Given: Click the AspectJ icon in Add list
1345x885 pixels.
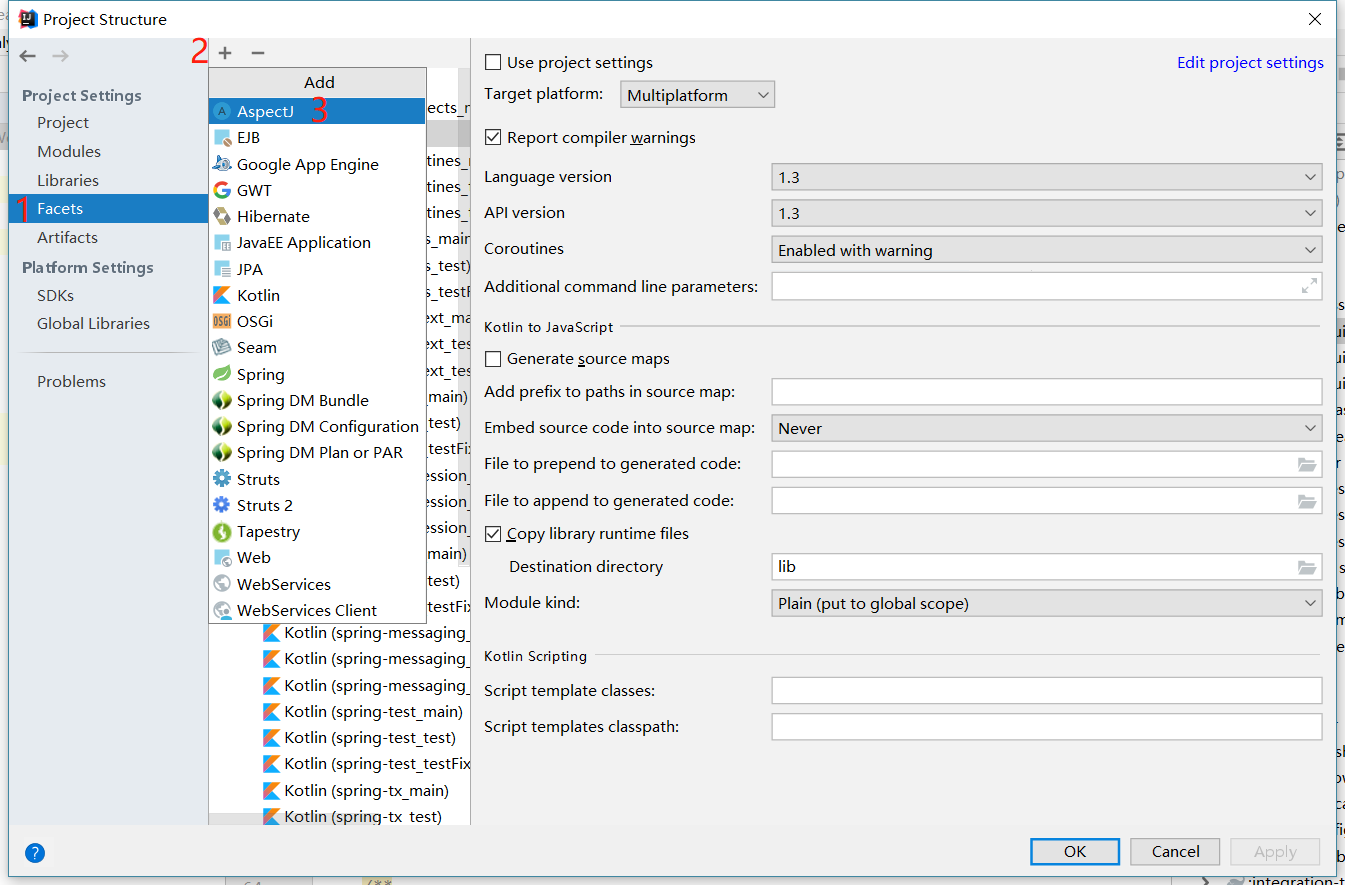Looking at the screenshot, I should point(222,111).
